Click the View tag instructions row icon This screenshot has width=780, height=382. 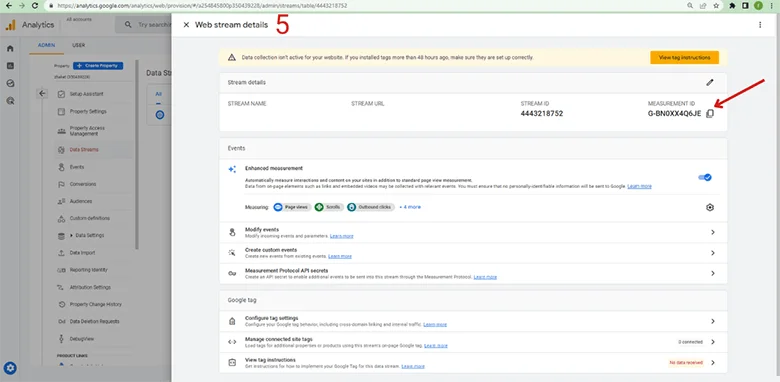(x=232, y=363)
